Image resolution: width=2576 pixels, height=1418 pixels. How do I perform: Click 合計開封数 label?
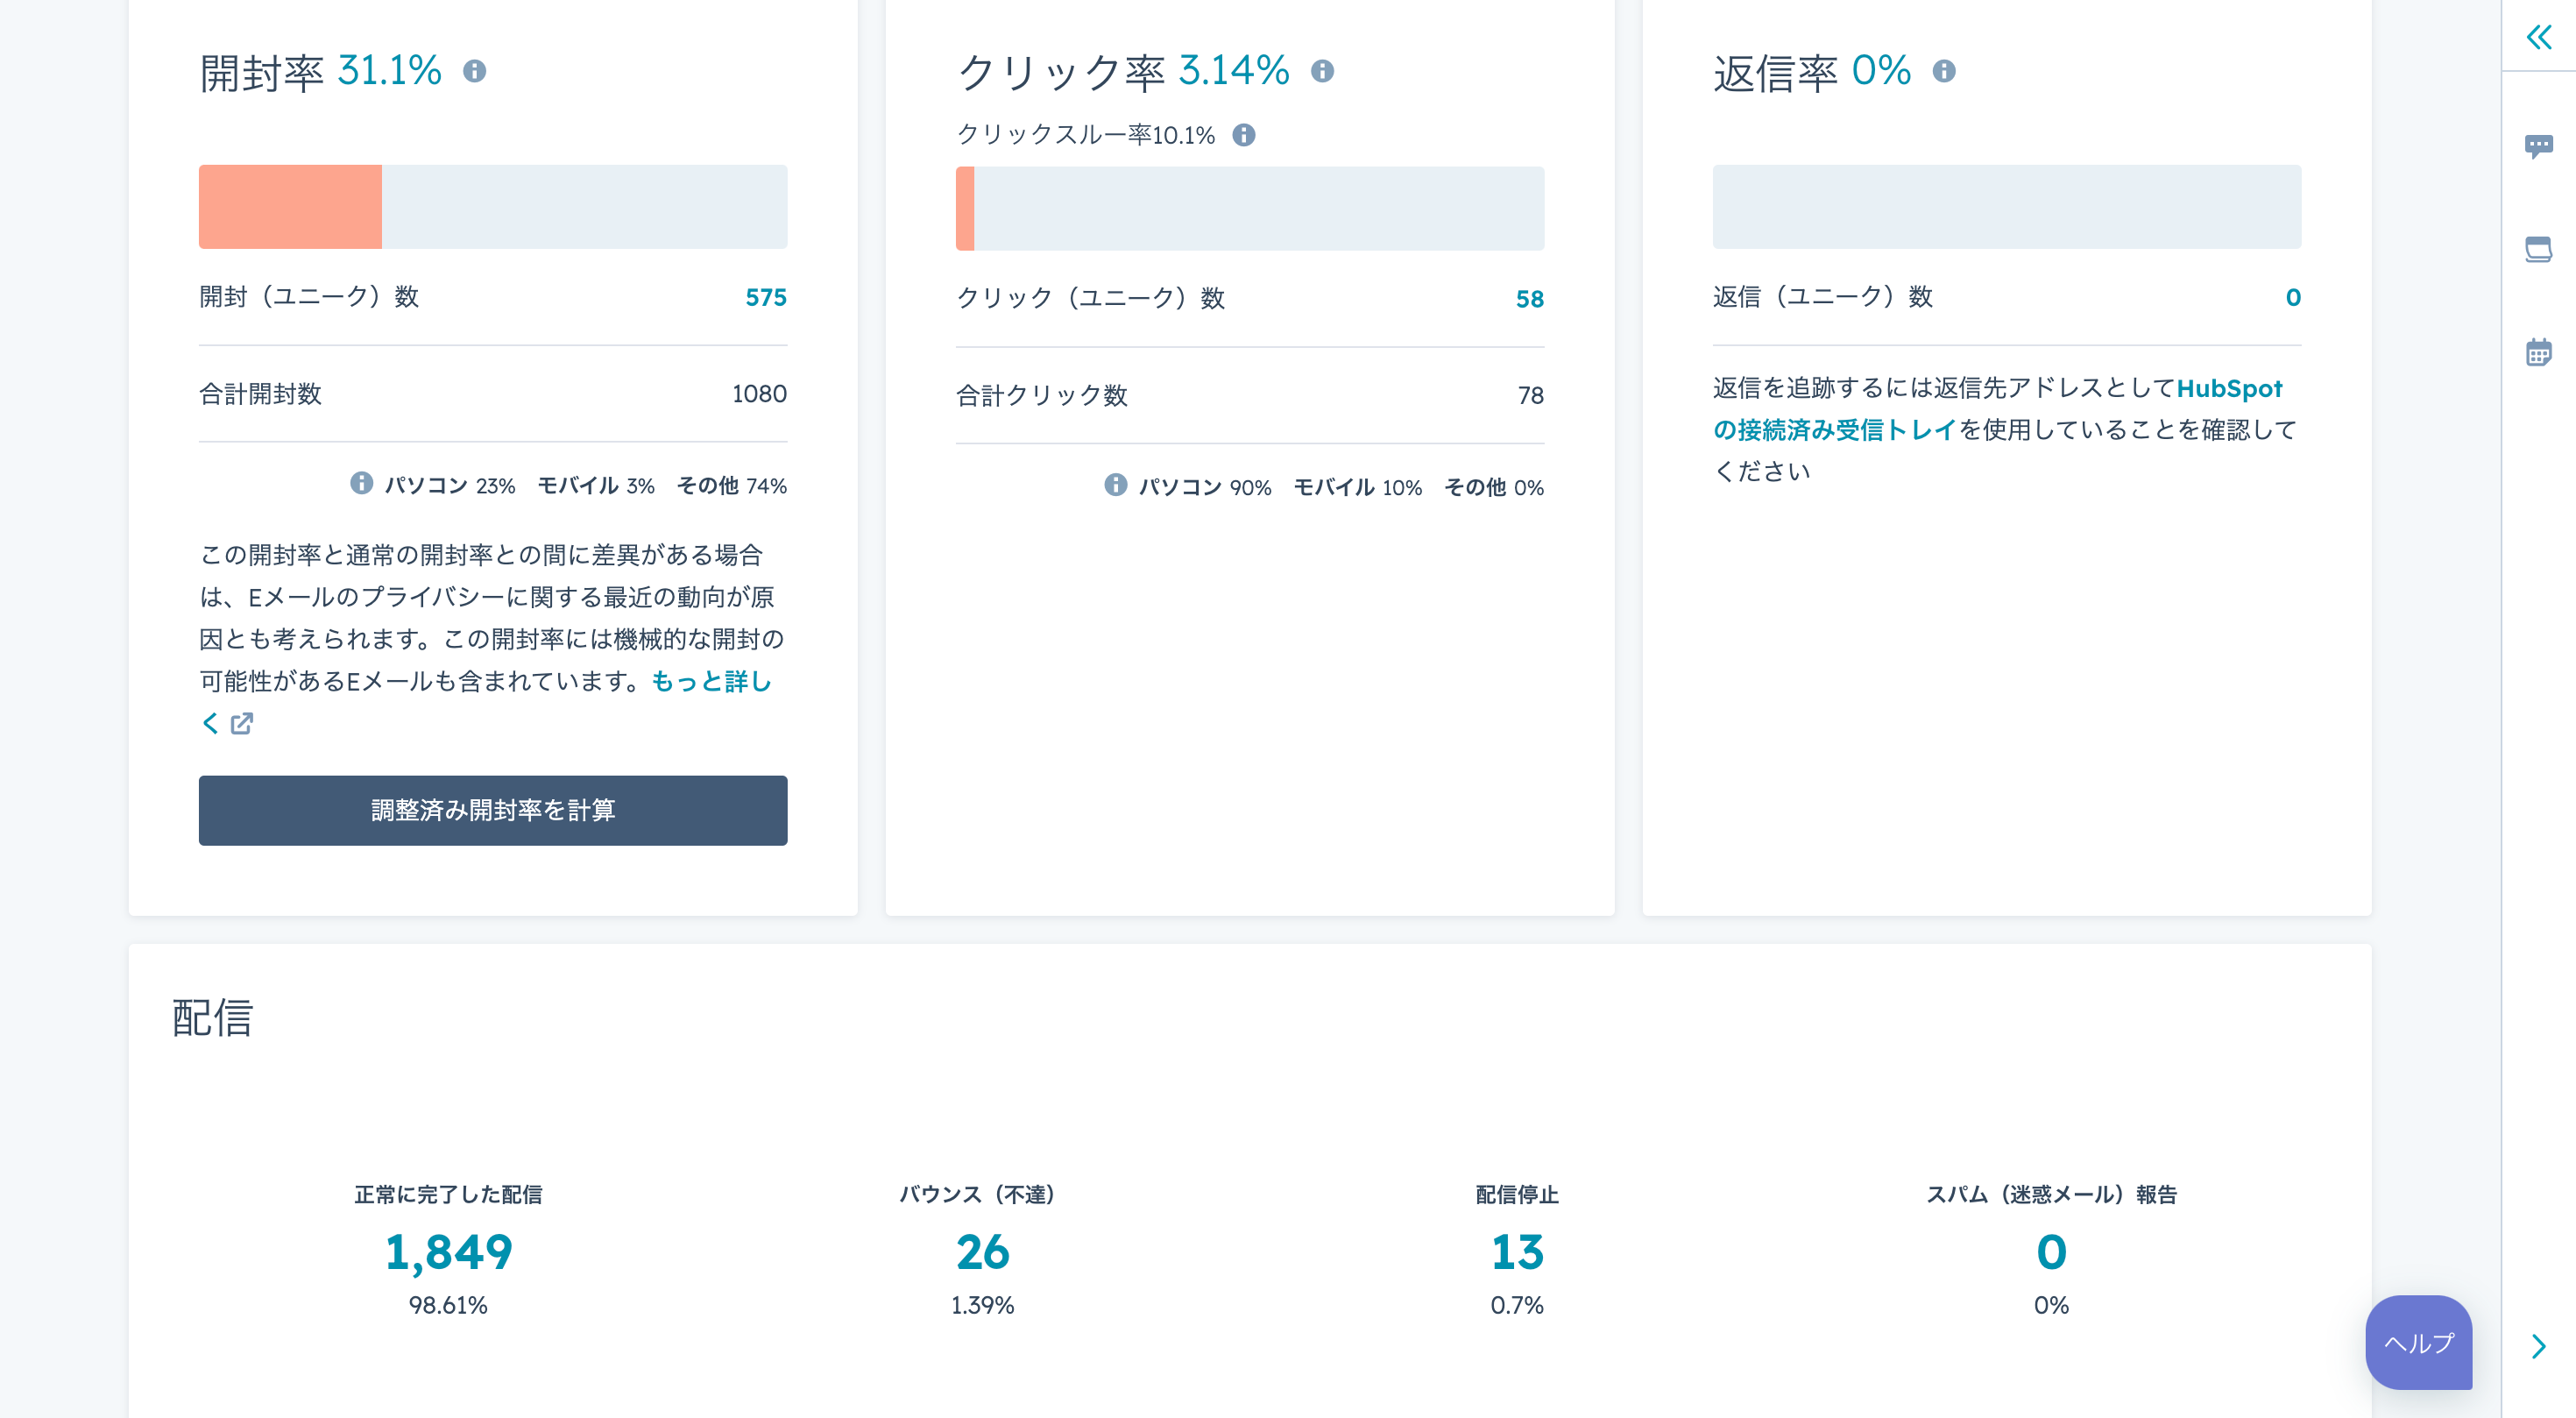click(x=261, y=394)
